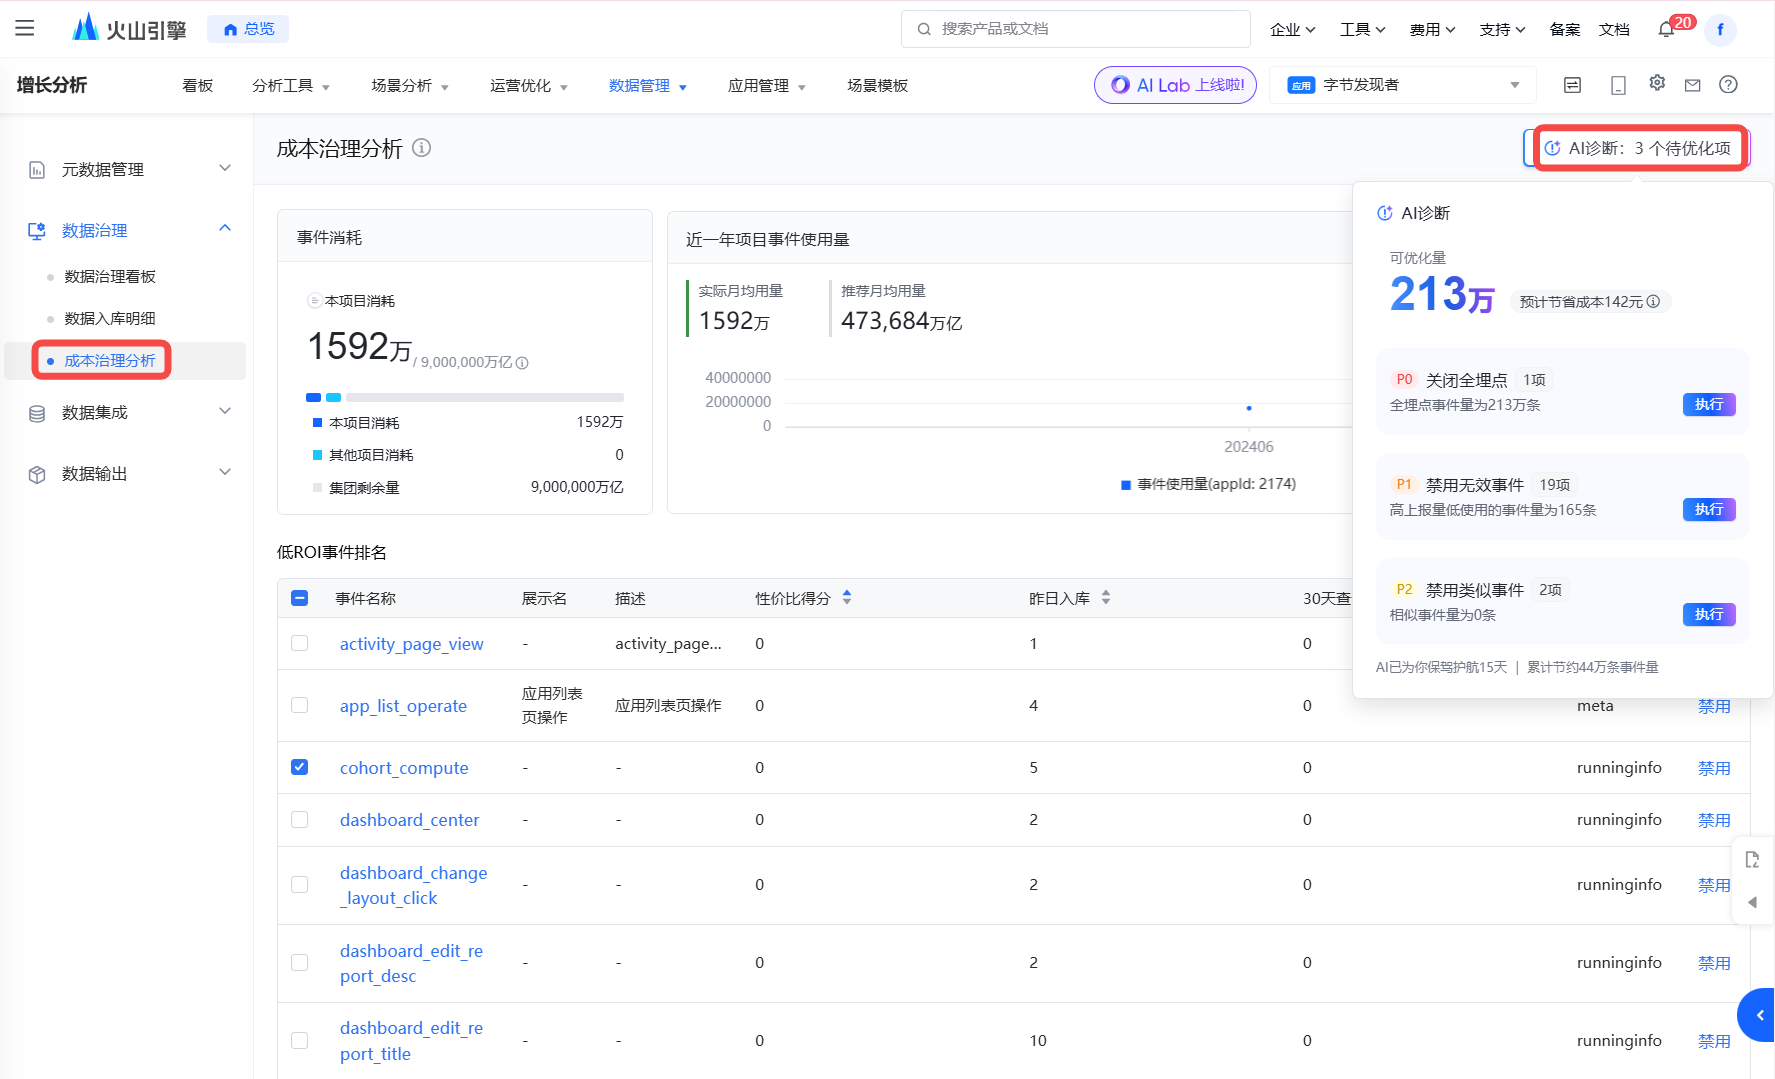1775x1079 pixels.
Task: Click the search magnifier icon
Action: [x=924, y=29]
